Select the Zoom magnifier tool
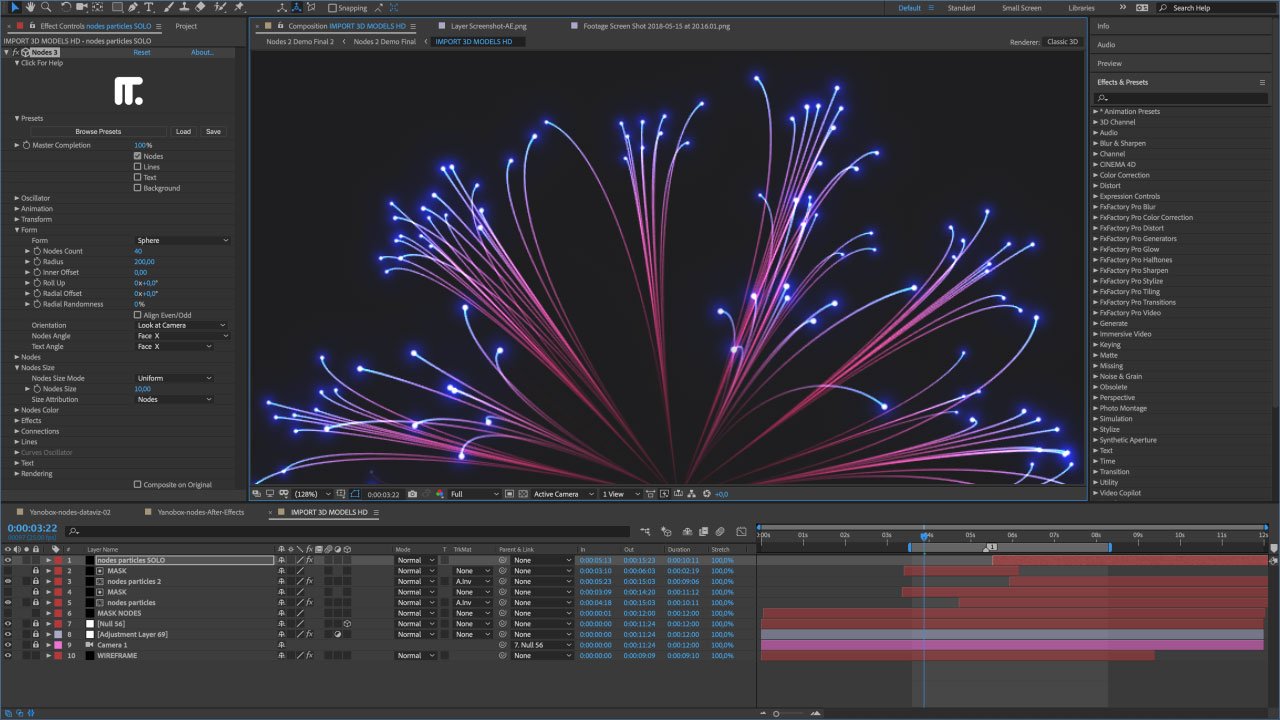This screenshot has width=1280, height=720. click(46, 7)
